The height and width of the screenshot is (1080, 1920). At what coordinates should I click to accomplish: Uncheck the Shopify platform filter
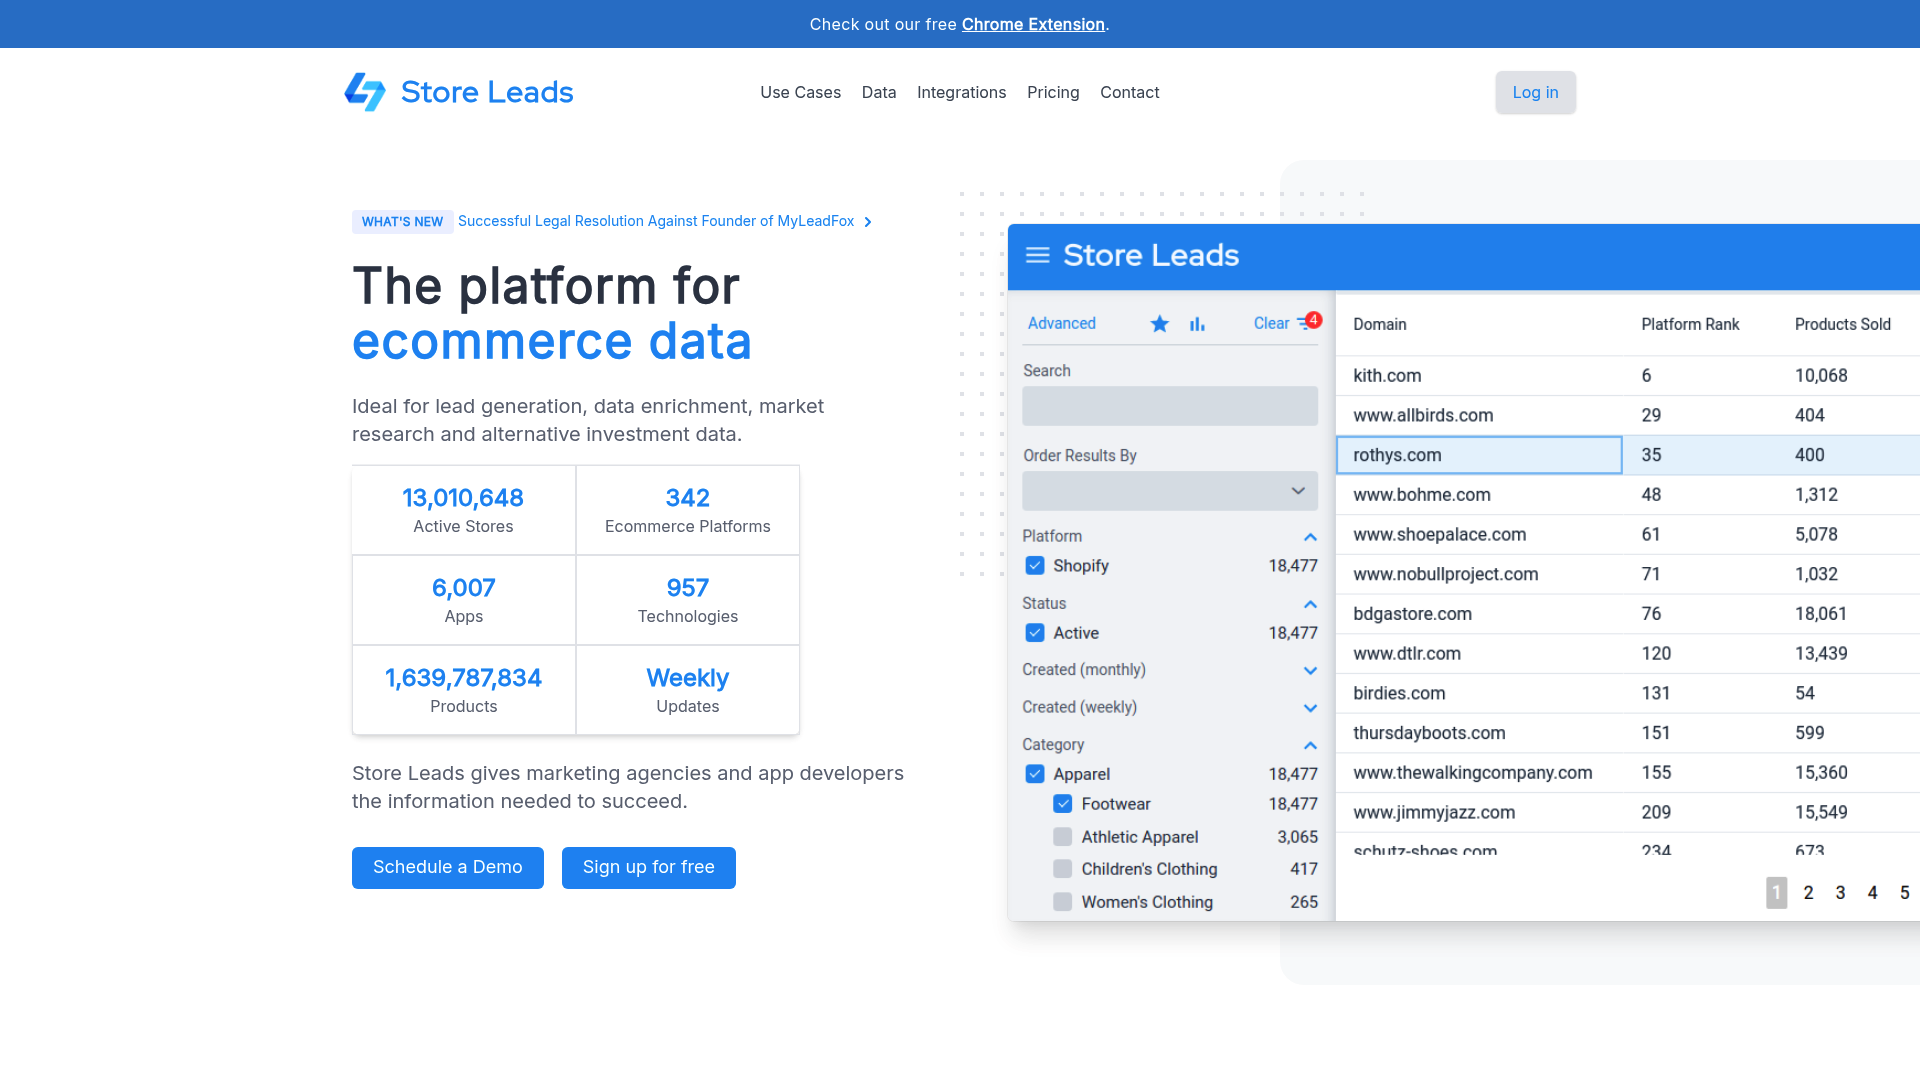coord(1035,565)
